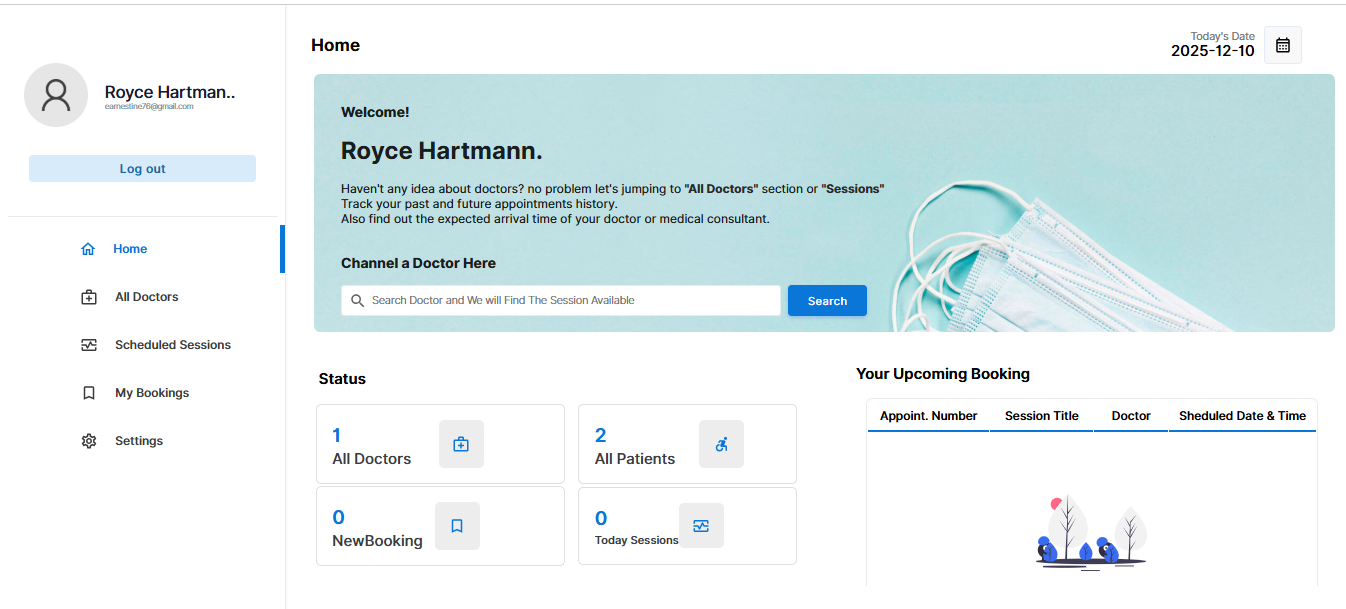Screen dimensions: 1346x609
Task: Click the "Status" section heading
Action: click(x=342, y=379)
